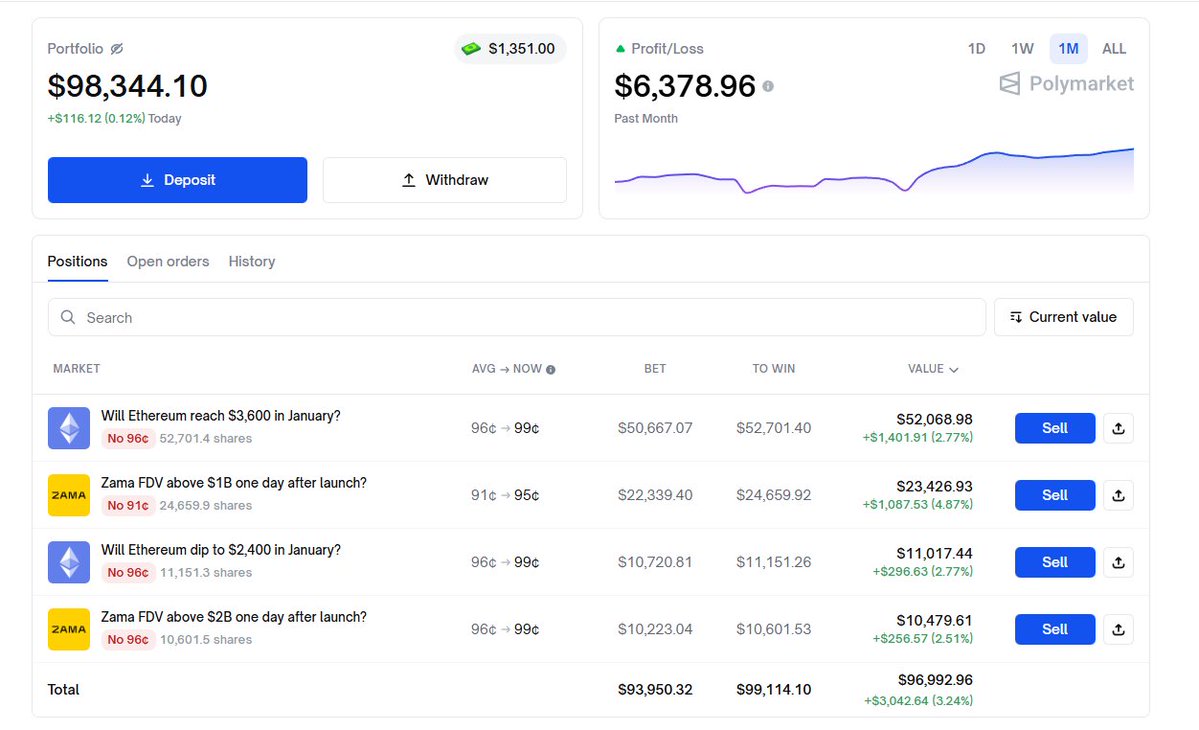Click the blue Deposit button

click(177, 180)
